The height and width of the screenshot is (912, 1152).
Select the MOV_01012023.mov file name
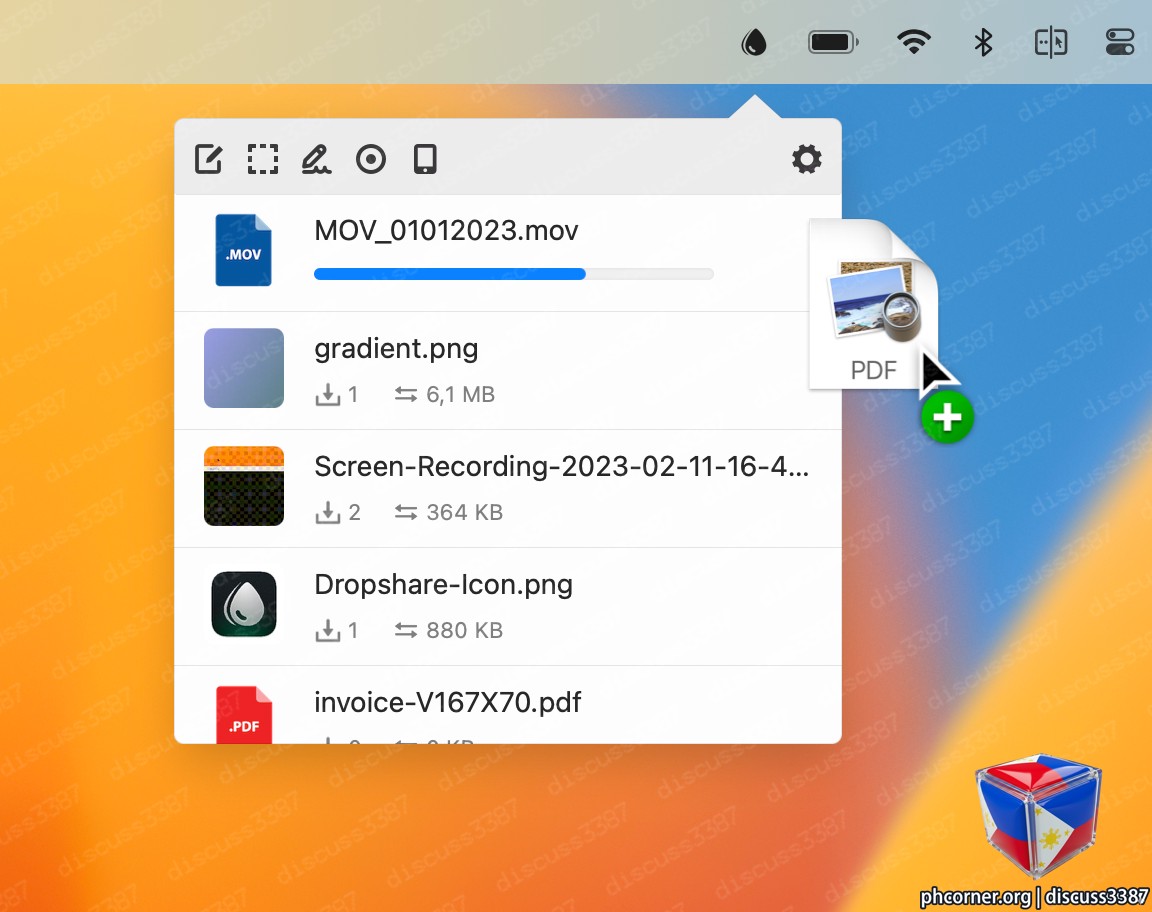coord(446,231)
